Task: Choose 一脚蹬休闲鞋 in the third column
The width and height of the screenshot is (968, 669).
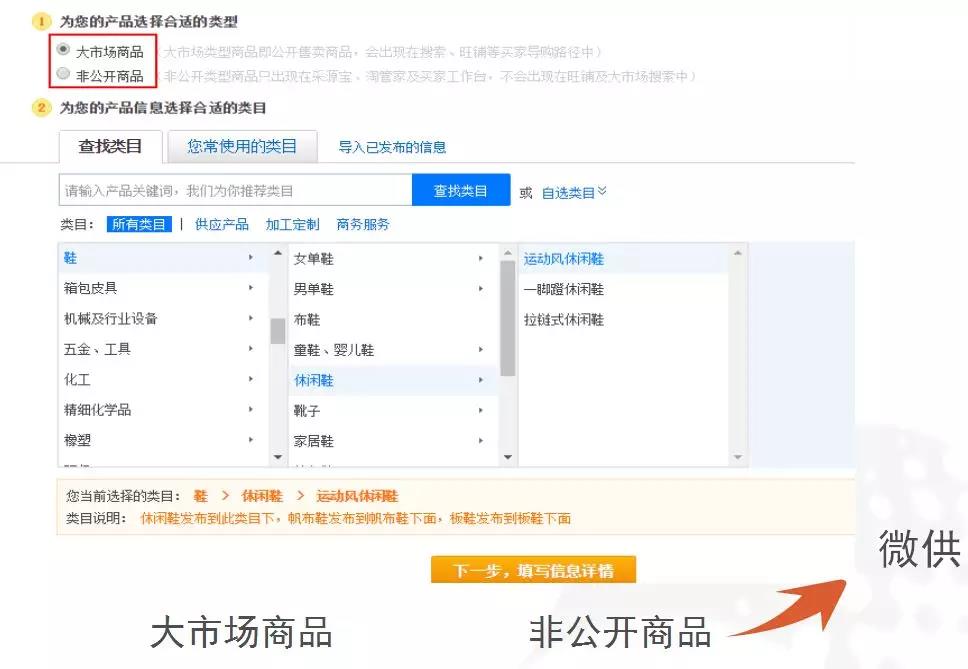Action: (564, 289)
